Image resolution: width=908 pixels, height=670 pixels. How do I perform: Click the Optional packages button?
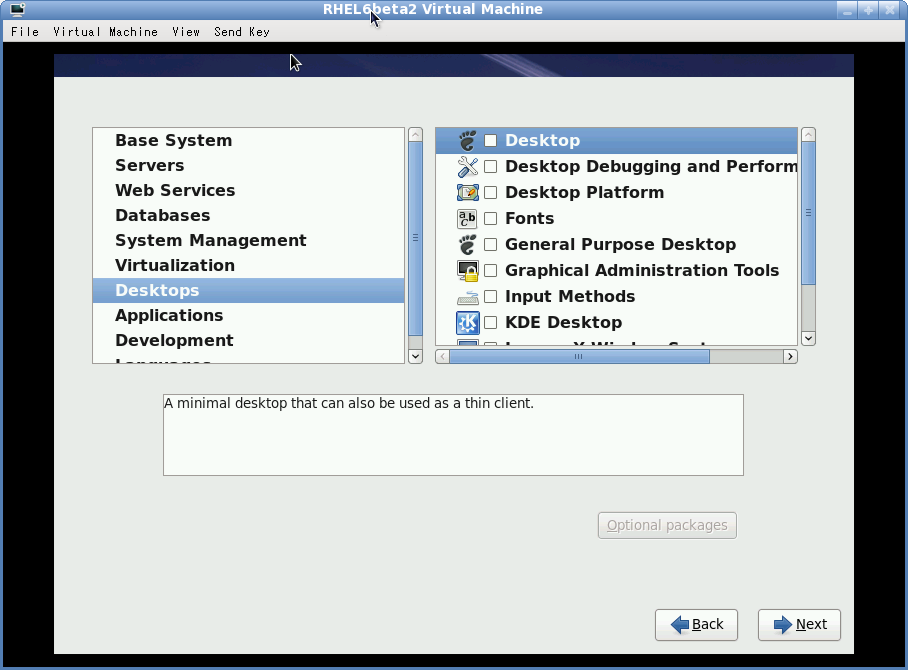click(x=667, y=525)
